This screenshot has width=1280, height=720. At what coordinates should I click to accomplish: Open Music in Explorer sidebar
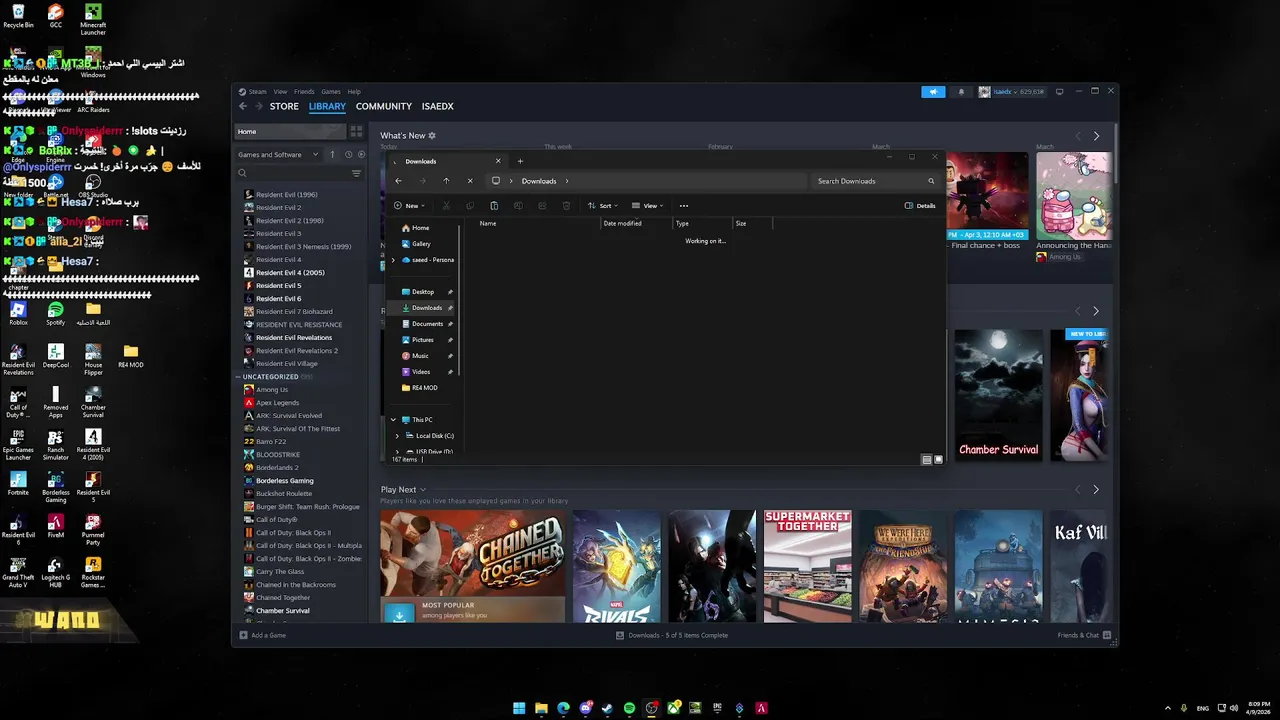(x=415, y=356)
